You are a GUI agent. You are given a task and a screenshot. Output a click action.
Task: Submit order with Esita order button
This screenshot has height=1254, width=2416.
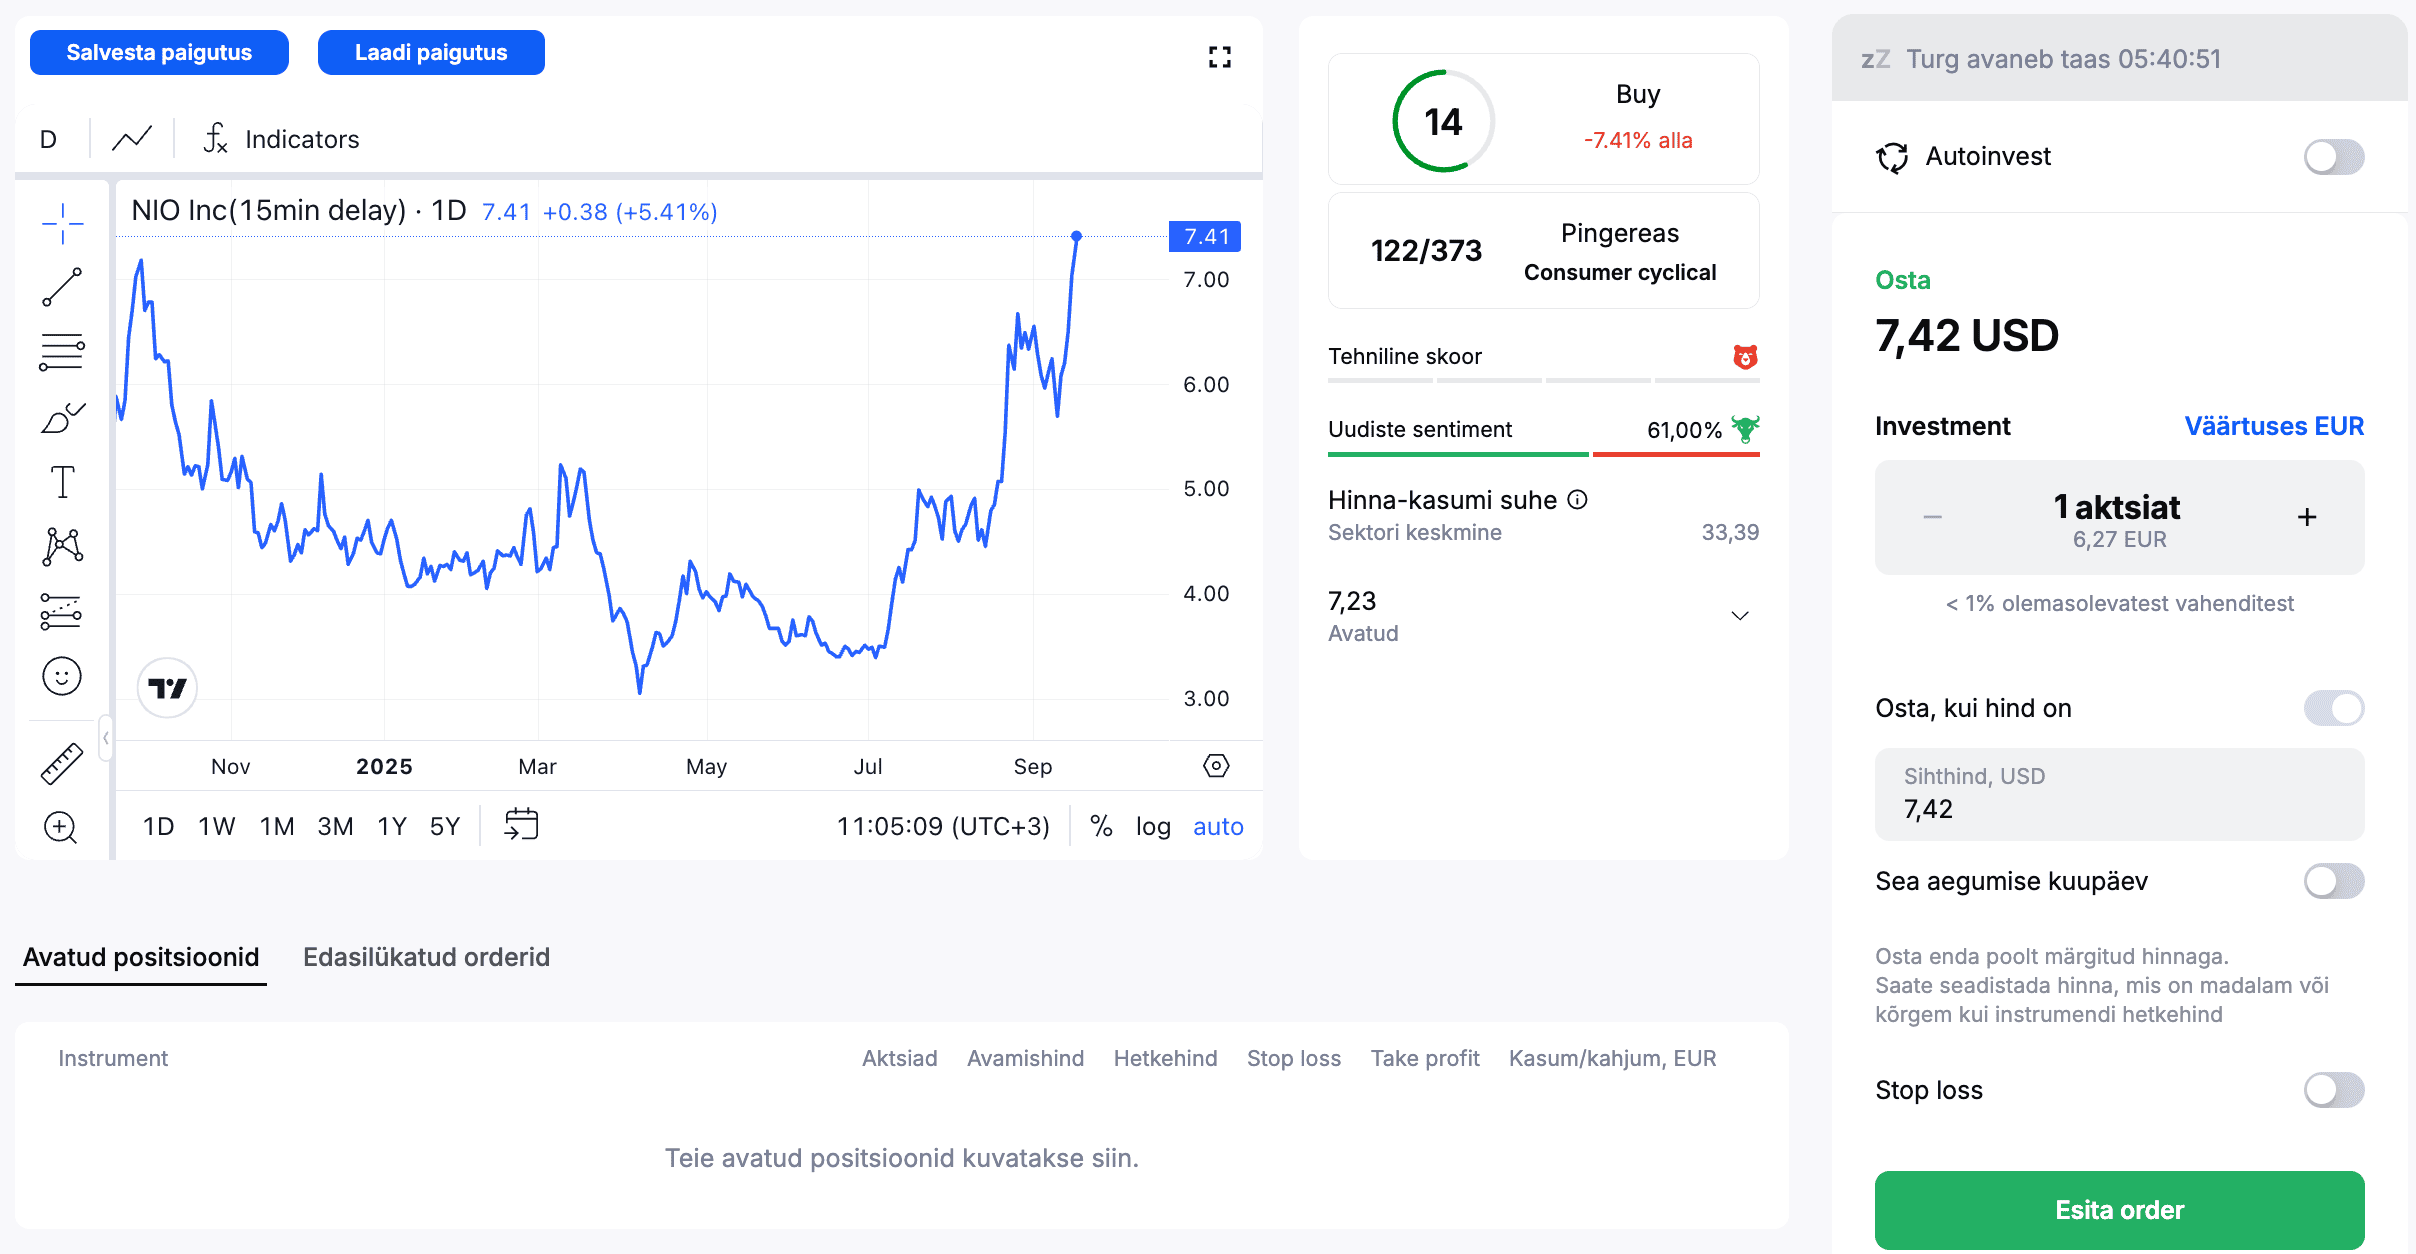pos(2119,1210)
